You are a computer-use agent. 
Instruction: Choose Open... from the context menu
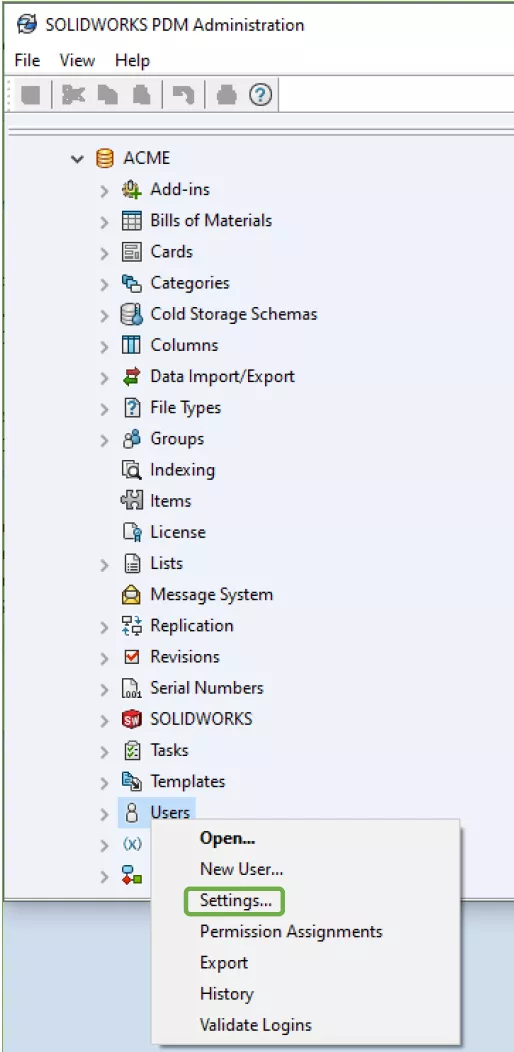point(227,838)
